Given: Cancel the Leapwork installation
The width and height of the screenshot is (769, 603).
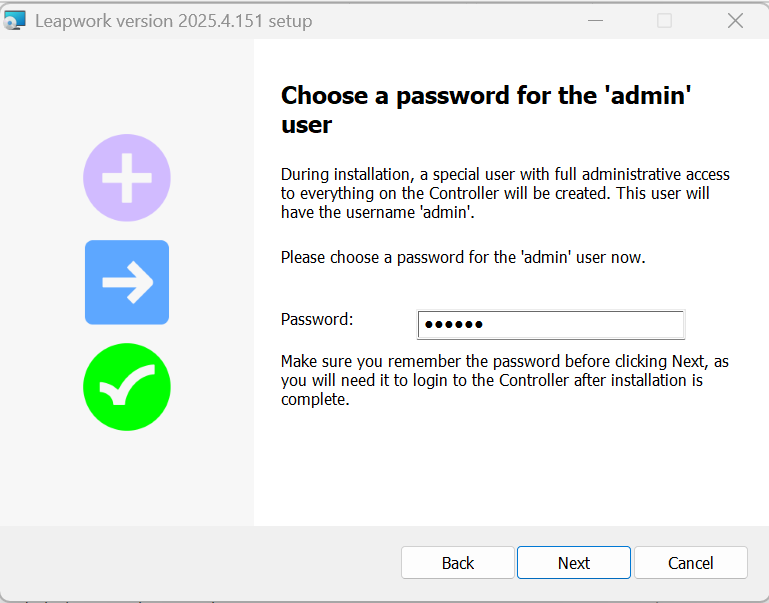Looking at the screenshot, I should 691,563.
